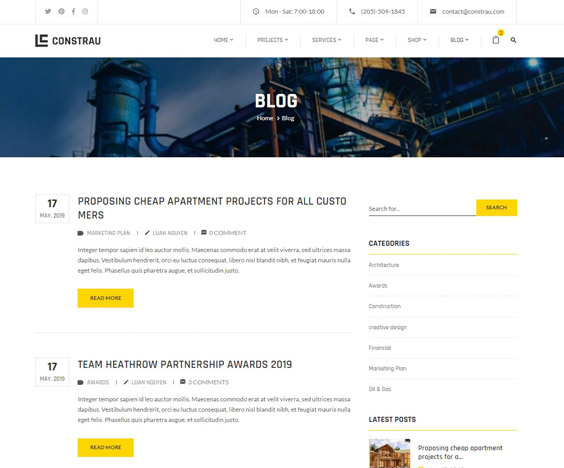
Task: Expand the Shop menu dropdown
Action: pos(417,40)
